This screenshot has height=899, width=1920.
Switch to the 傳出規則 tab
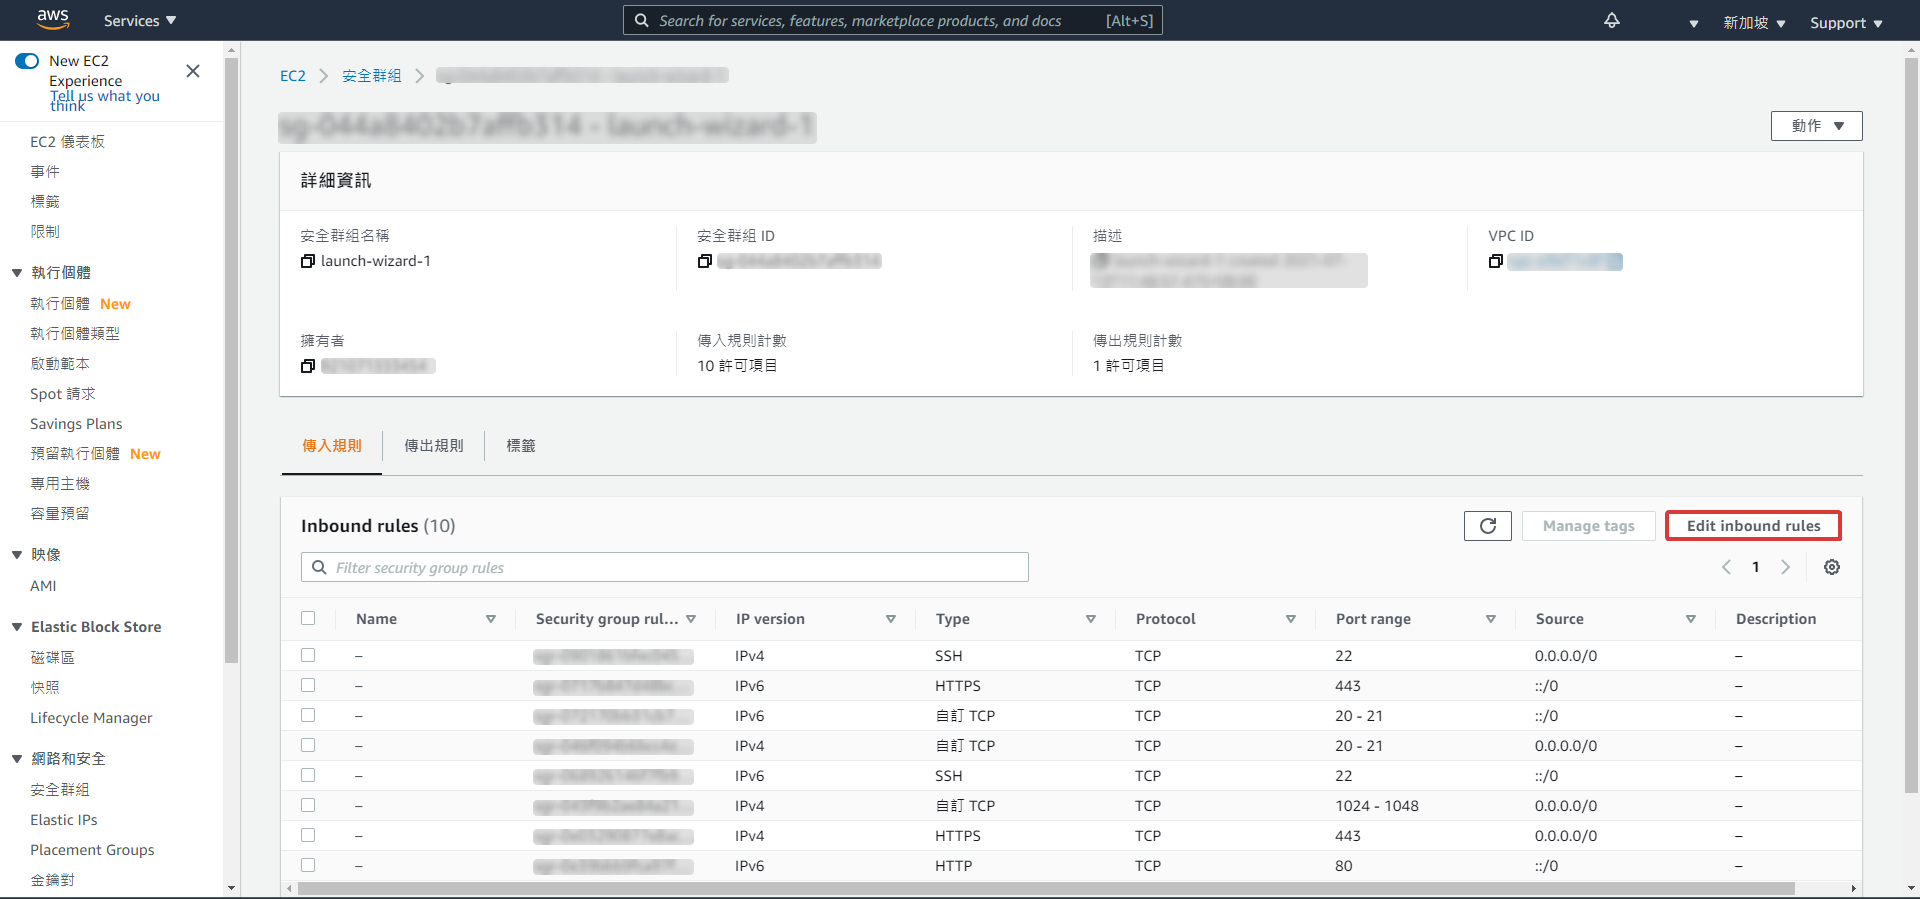tap(434, 446)
